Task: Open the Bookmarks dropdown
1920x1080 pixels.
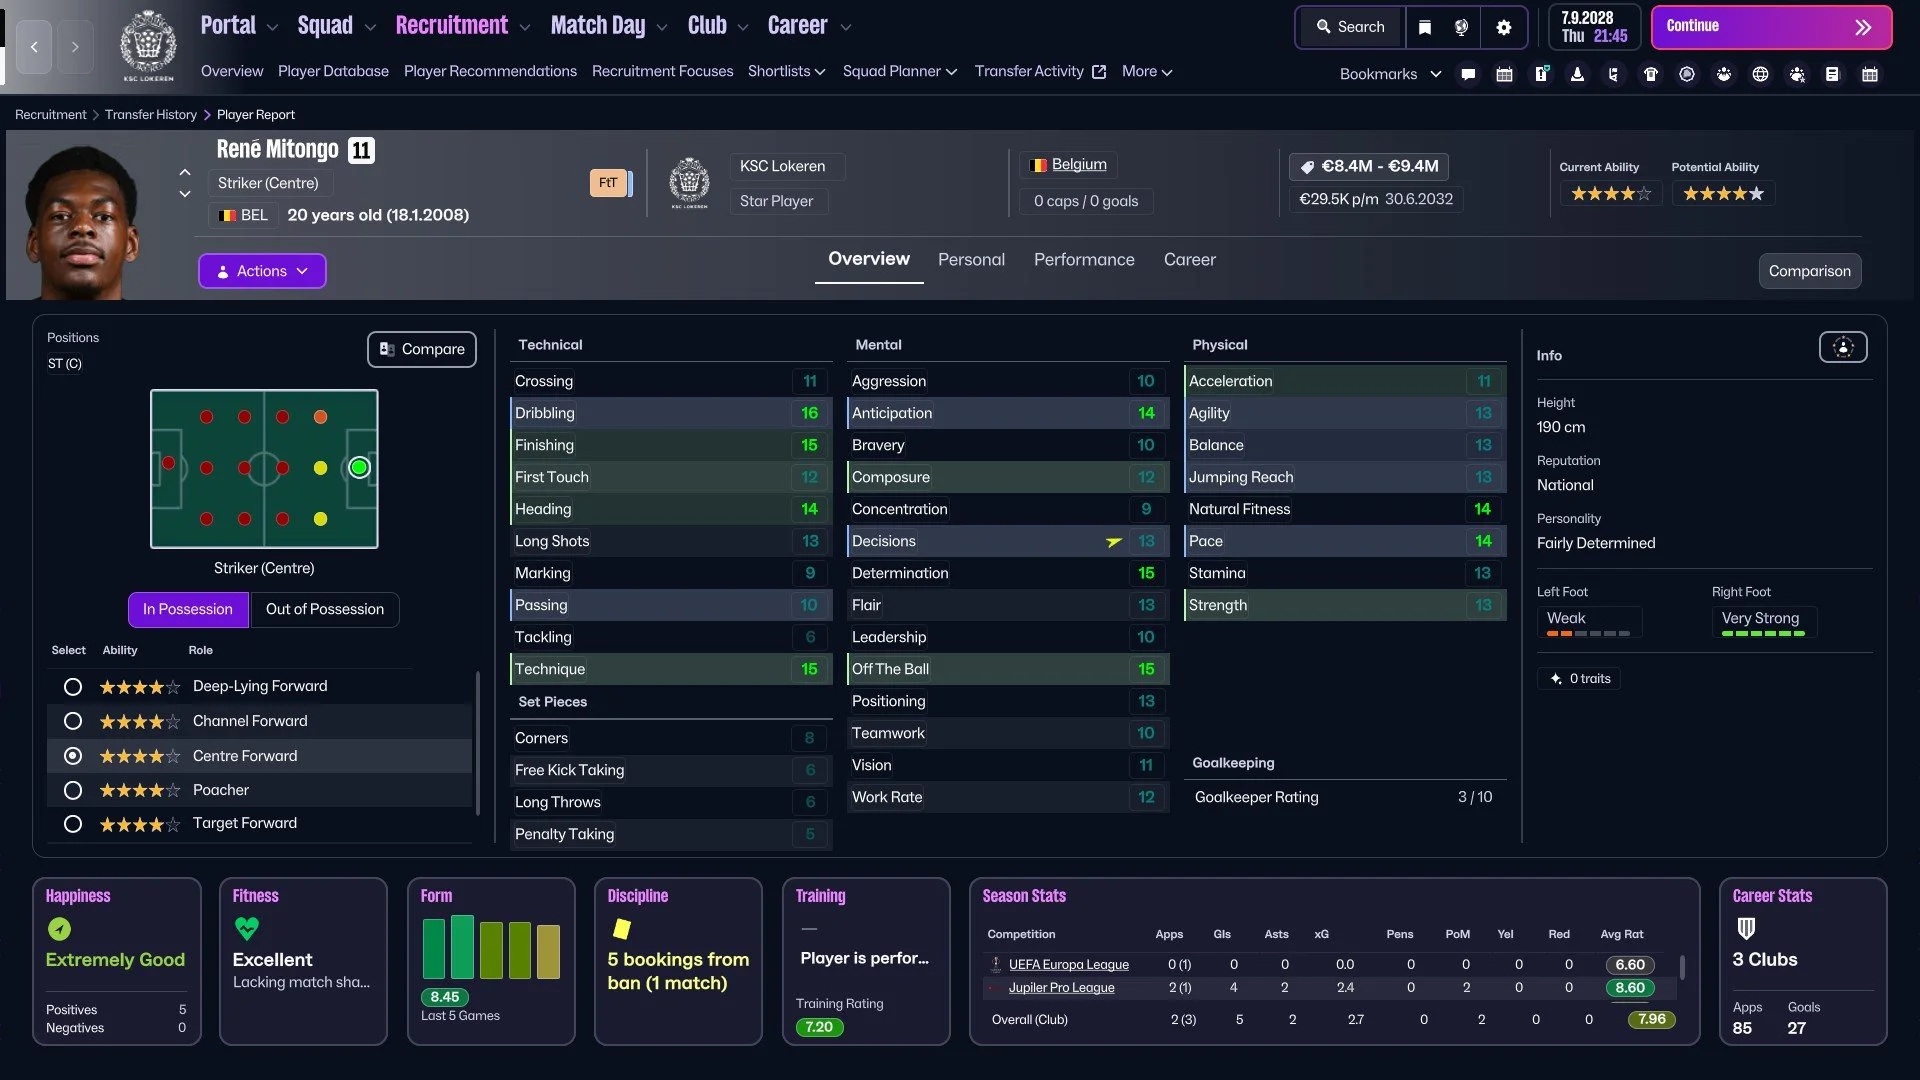Action: pyautogui.click(x=1390, y=74)
